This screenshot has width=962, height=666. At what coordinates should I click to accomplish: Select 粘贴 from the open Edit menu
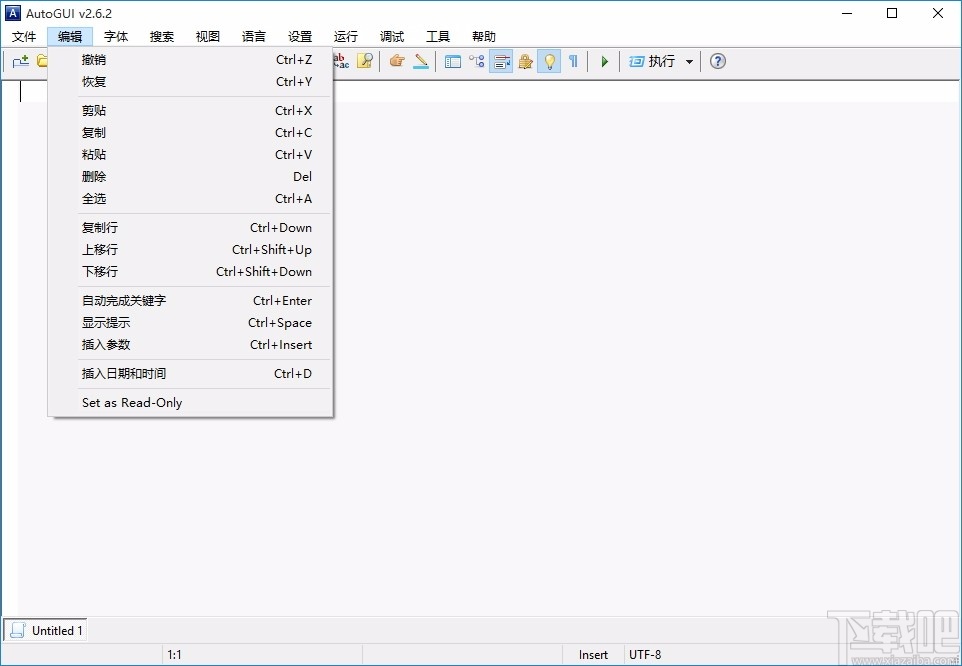[x=93, y=154]
